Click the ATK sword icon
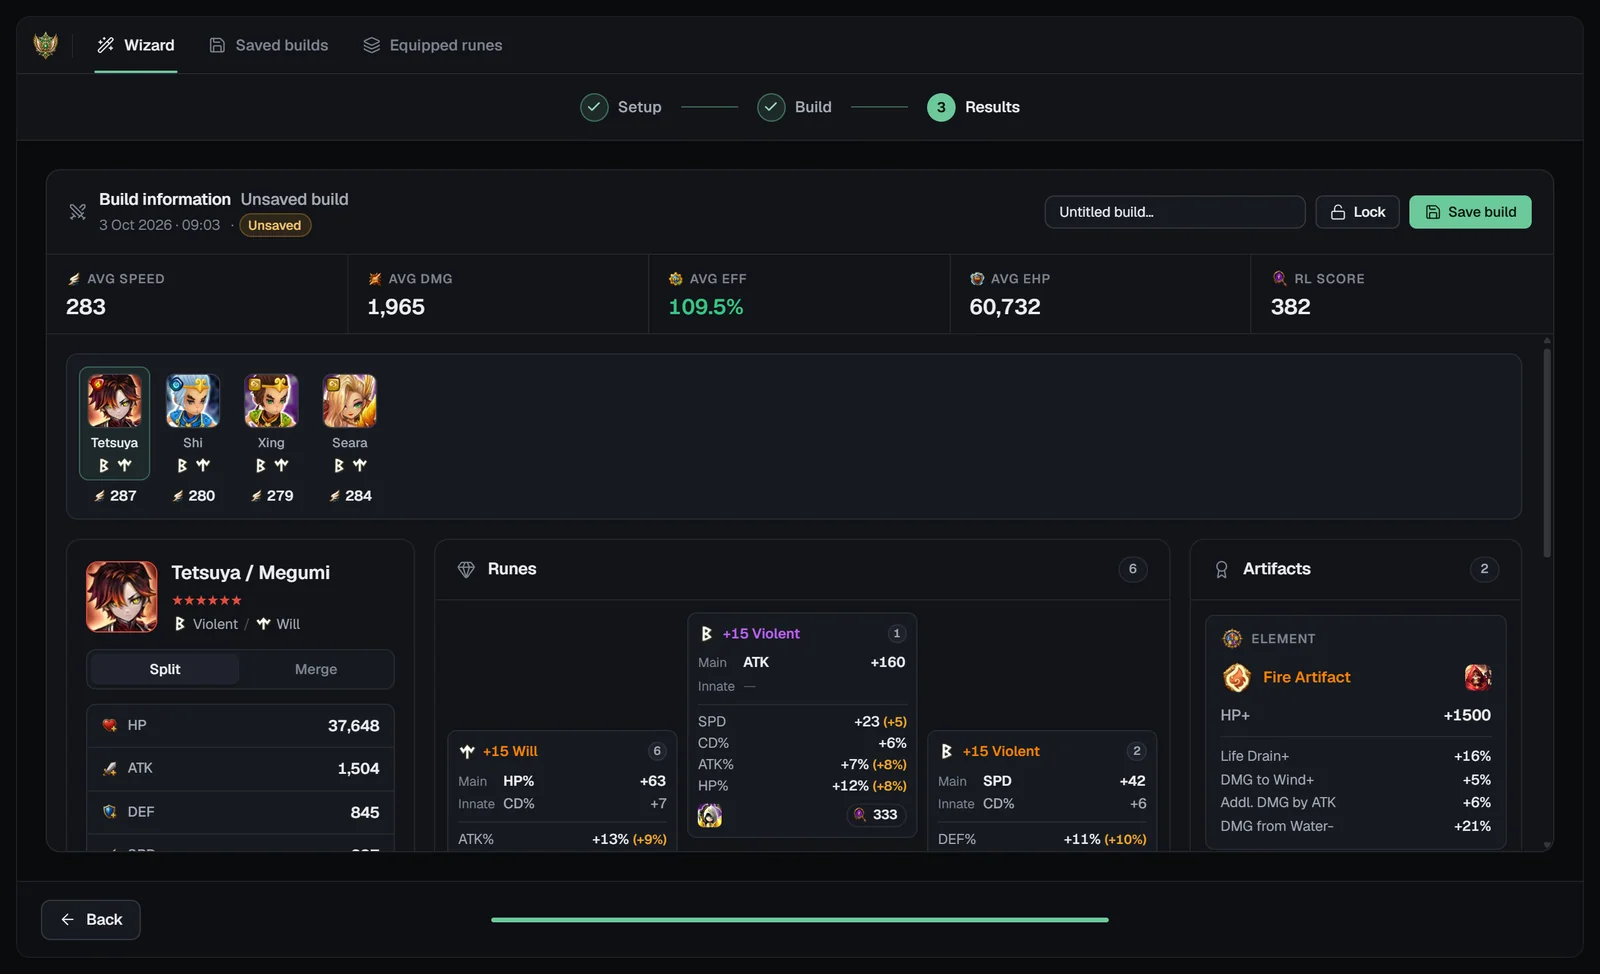 coord(110,768)
